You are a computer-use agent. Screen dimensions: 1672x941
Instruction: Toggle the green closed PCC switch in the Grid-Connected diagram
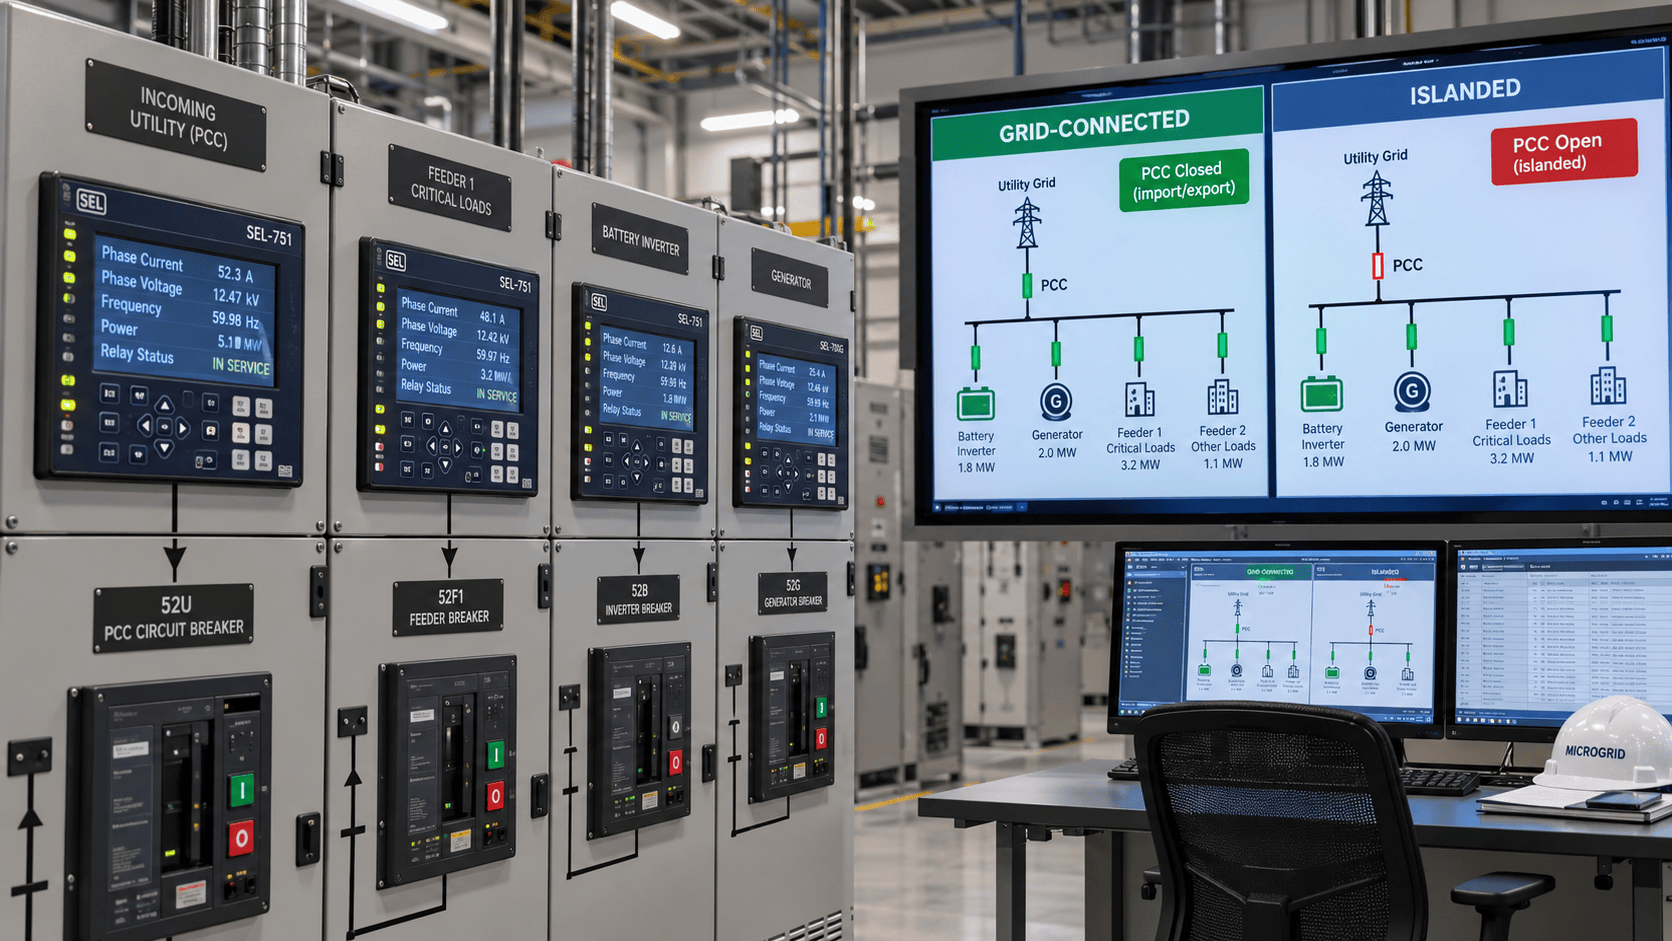(x=1027, y=286)
